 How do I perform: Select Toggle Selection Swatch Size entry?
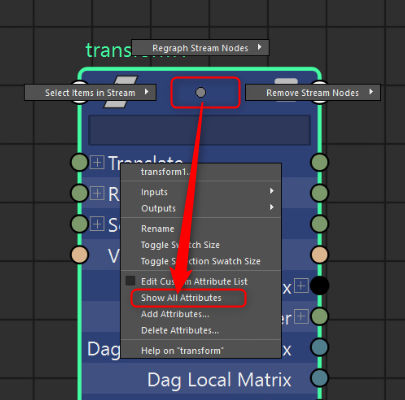coord(201,261)
